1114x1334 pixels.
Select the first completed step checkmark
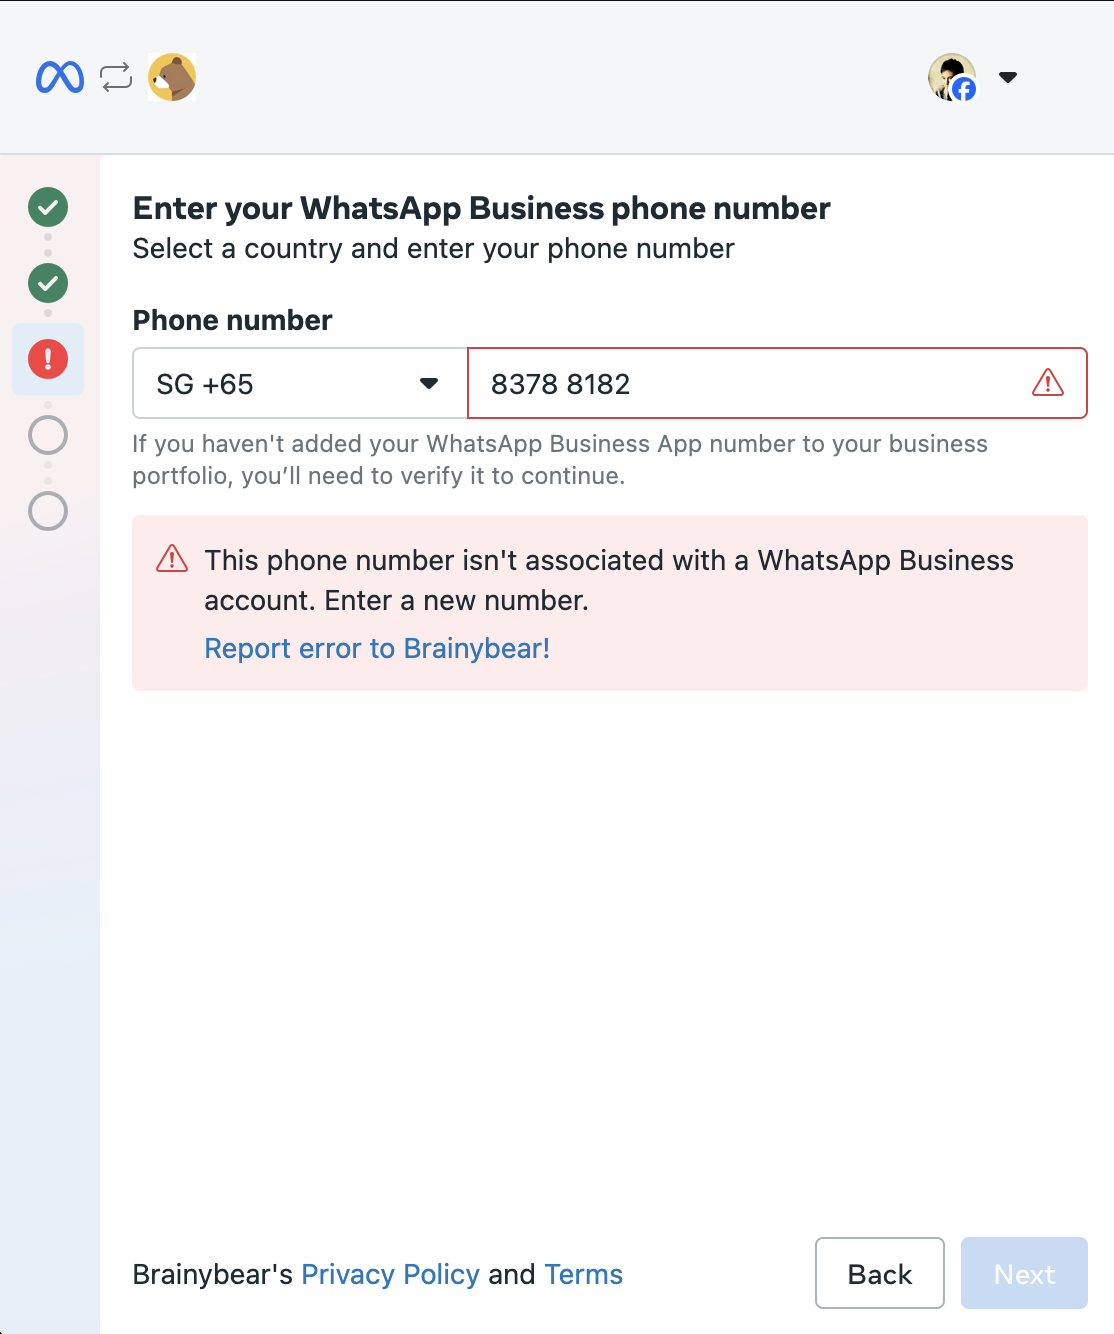coord(48,207)
